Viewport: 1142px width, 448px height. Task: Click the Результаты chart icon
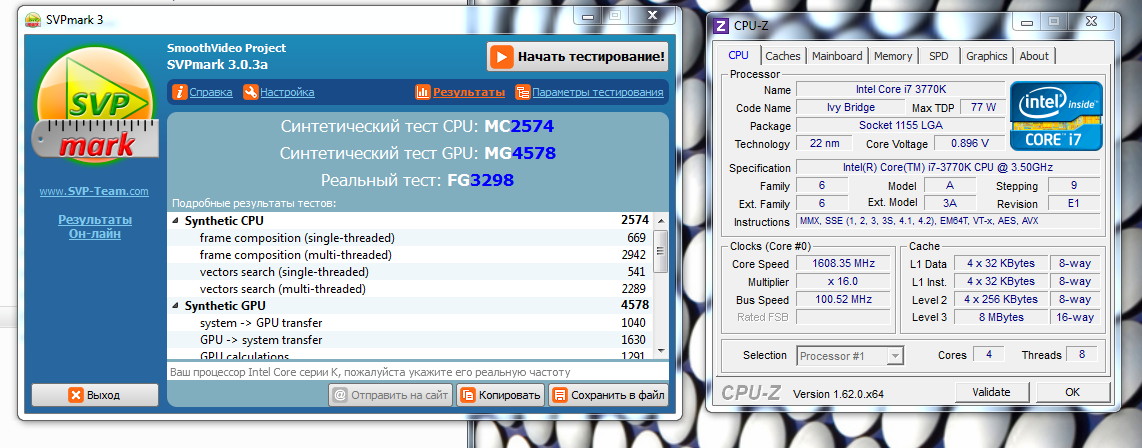(422, 92)
